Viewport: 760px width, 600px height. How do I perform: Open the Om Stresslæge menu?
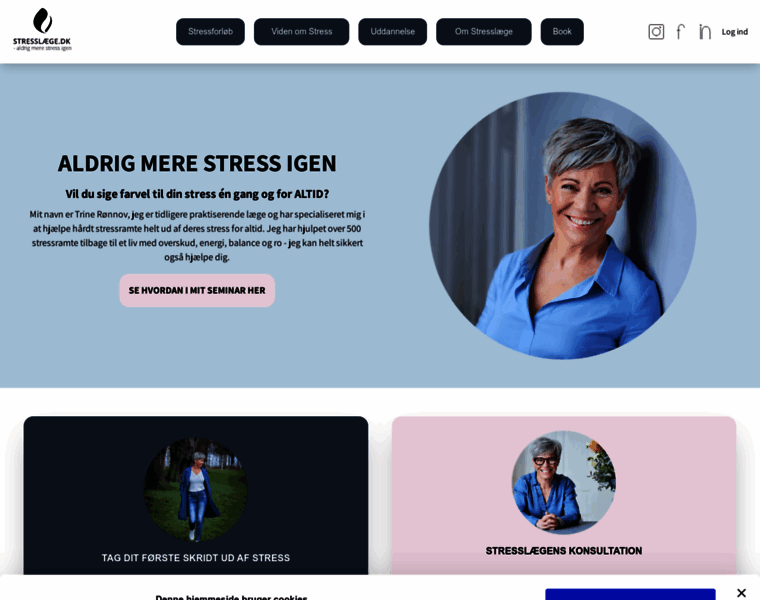coord(484,32)
